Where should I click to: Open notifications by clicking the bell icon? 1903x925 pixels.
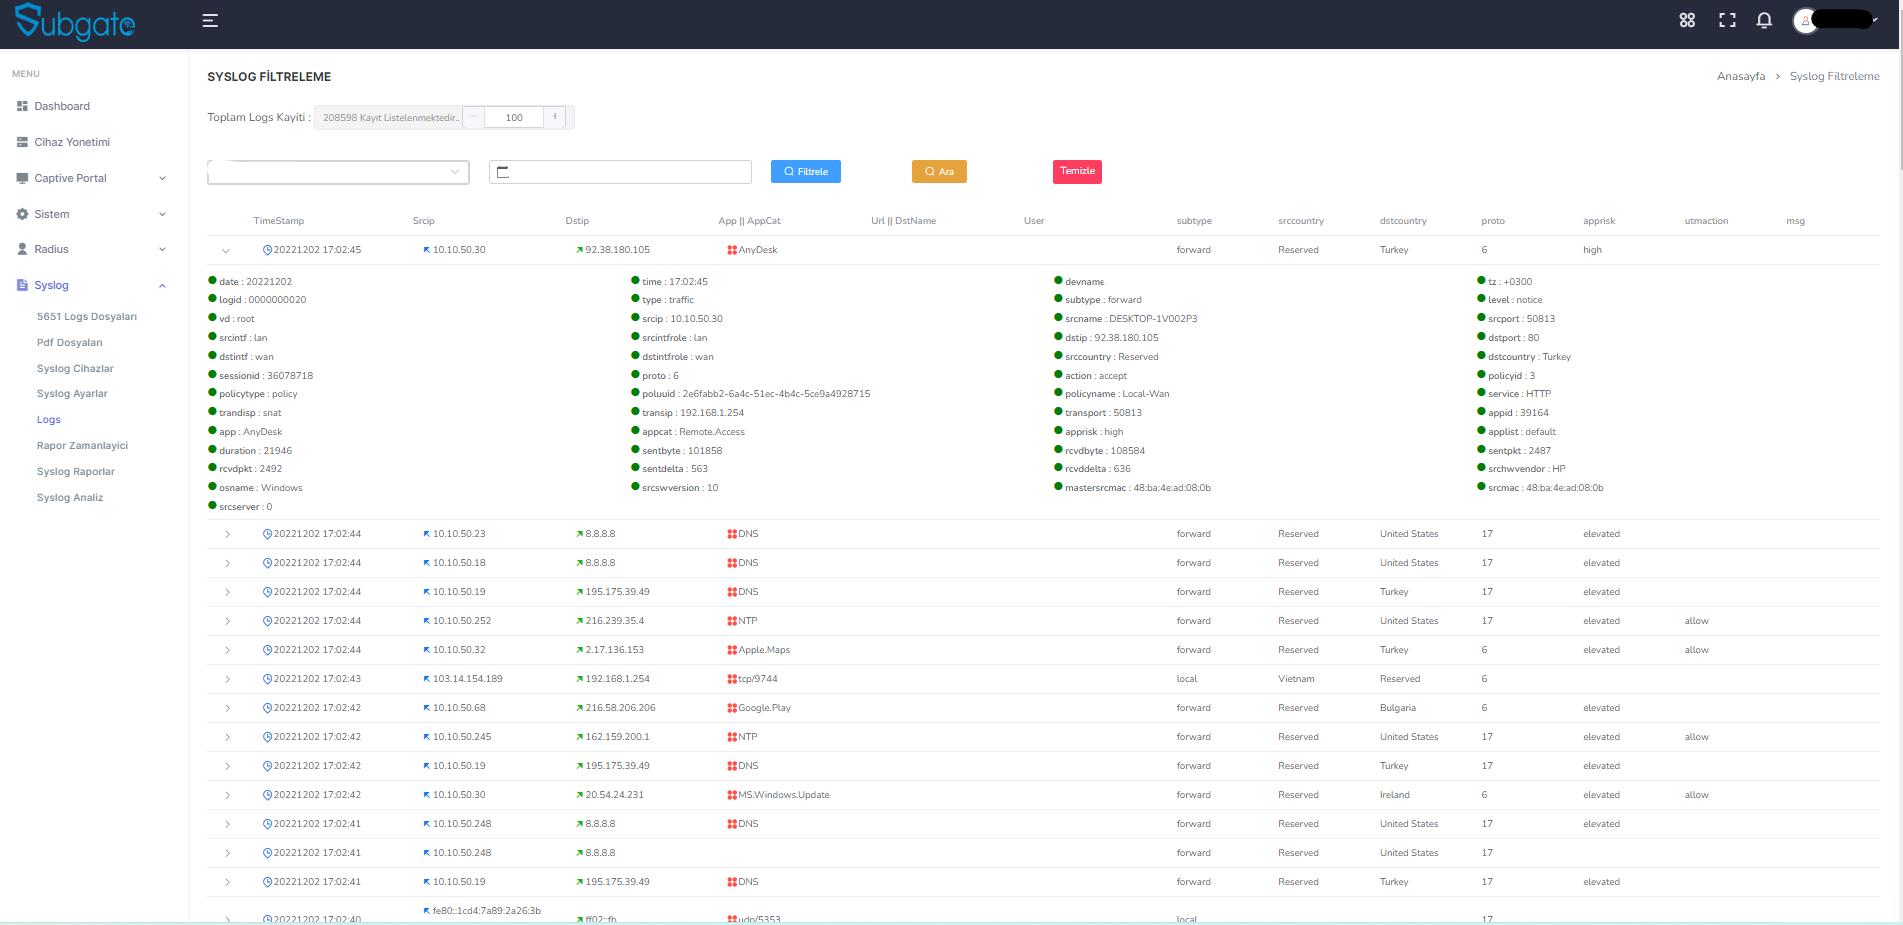pos(1764,20)
